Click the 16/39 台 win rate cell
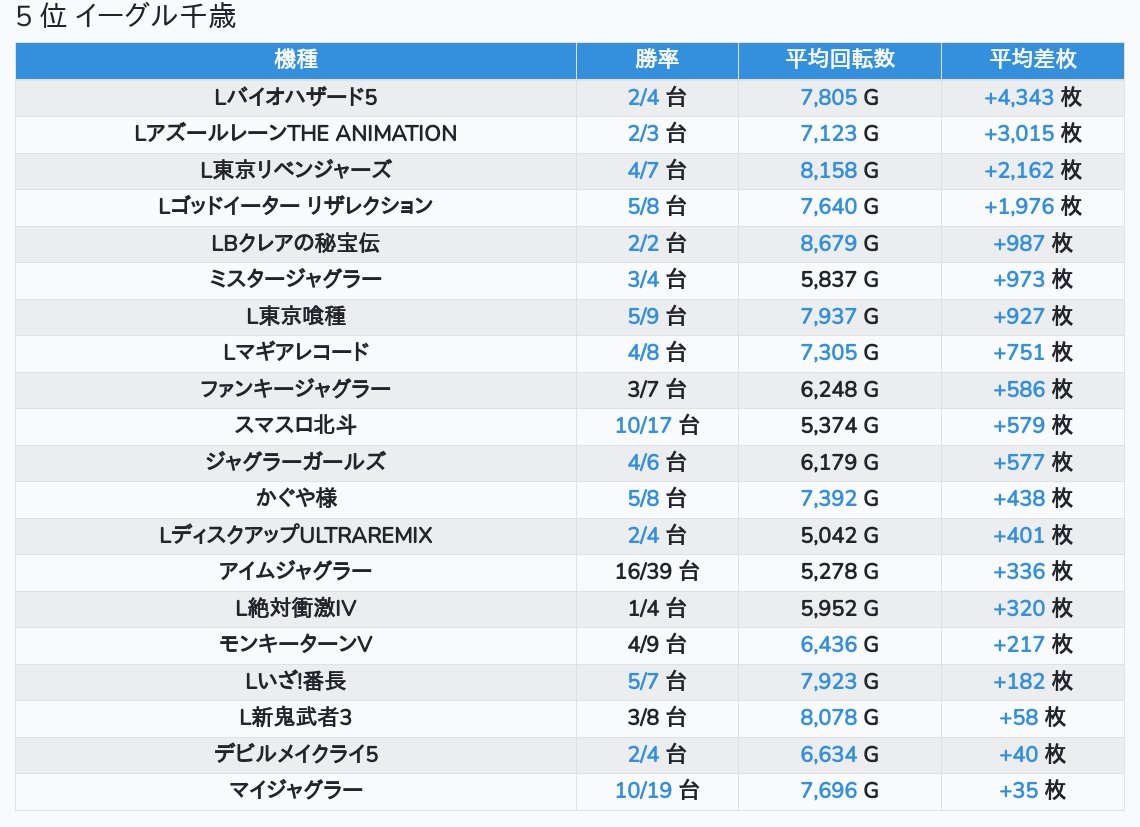 (657, 571)
